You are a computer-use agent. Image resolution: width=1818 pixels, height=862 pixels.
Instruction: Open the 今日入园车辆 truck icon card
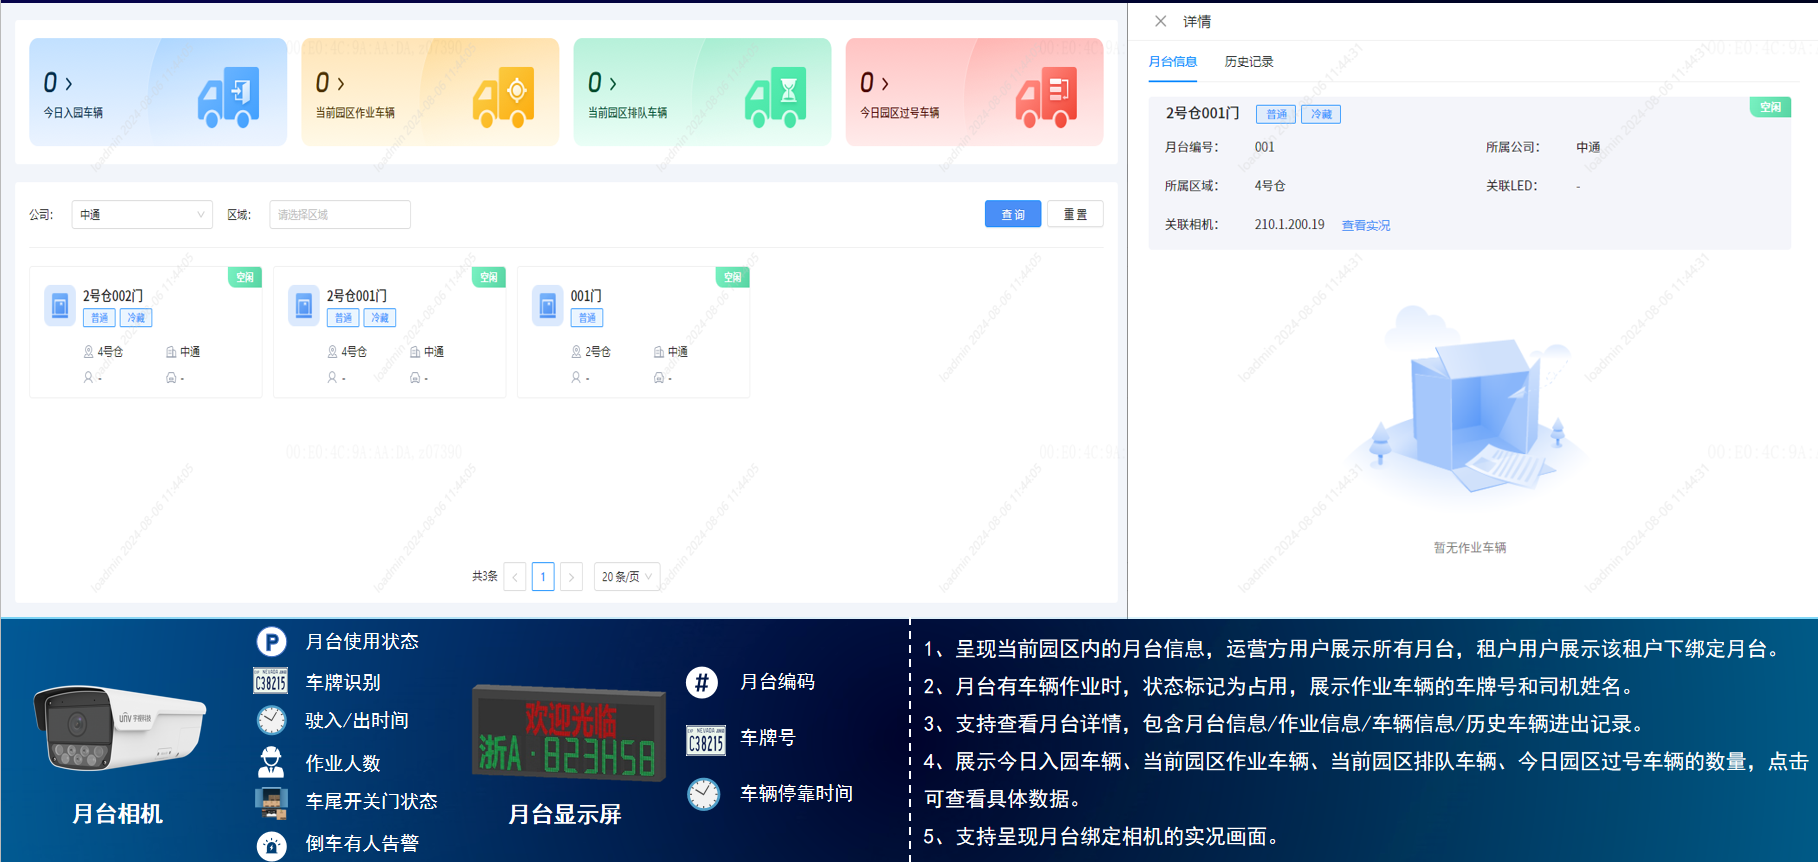tap(228, 96)
